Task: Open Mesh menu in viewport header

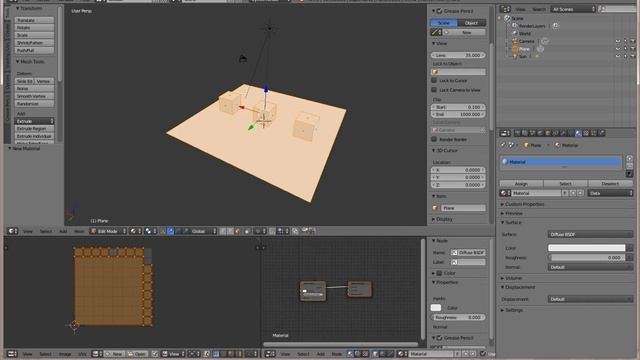Action: 79,231
